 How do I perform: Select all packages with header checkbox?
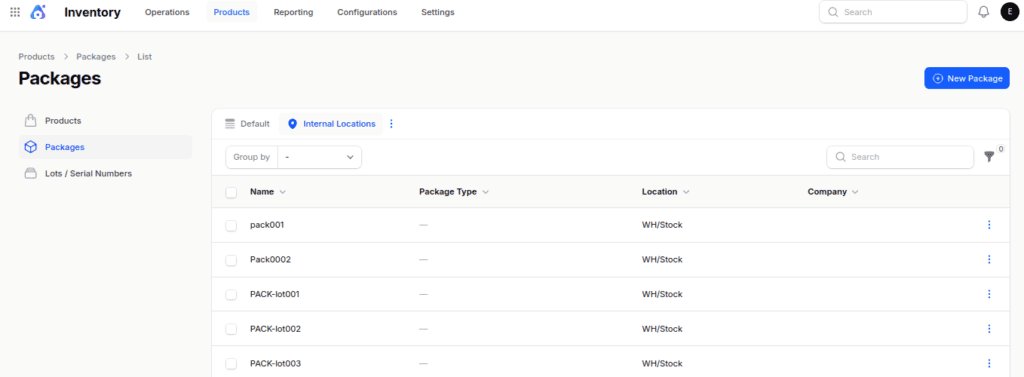point(231,192)
